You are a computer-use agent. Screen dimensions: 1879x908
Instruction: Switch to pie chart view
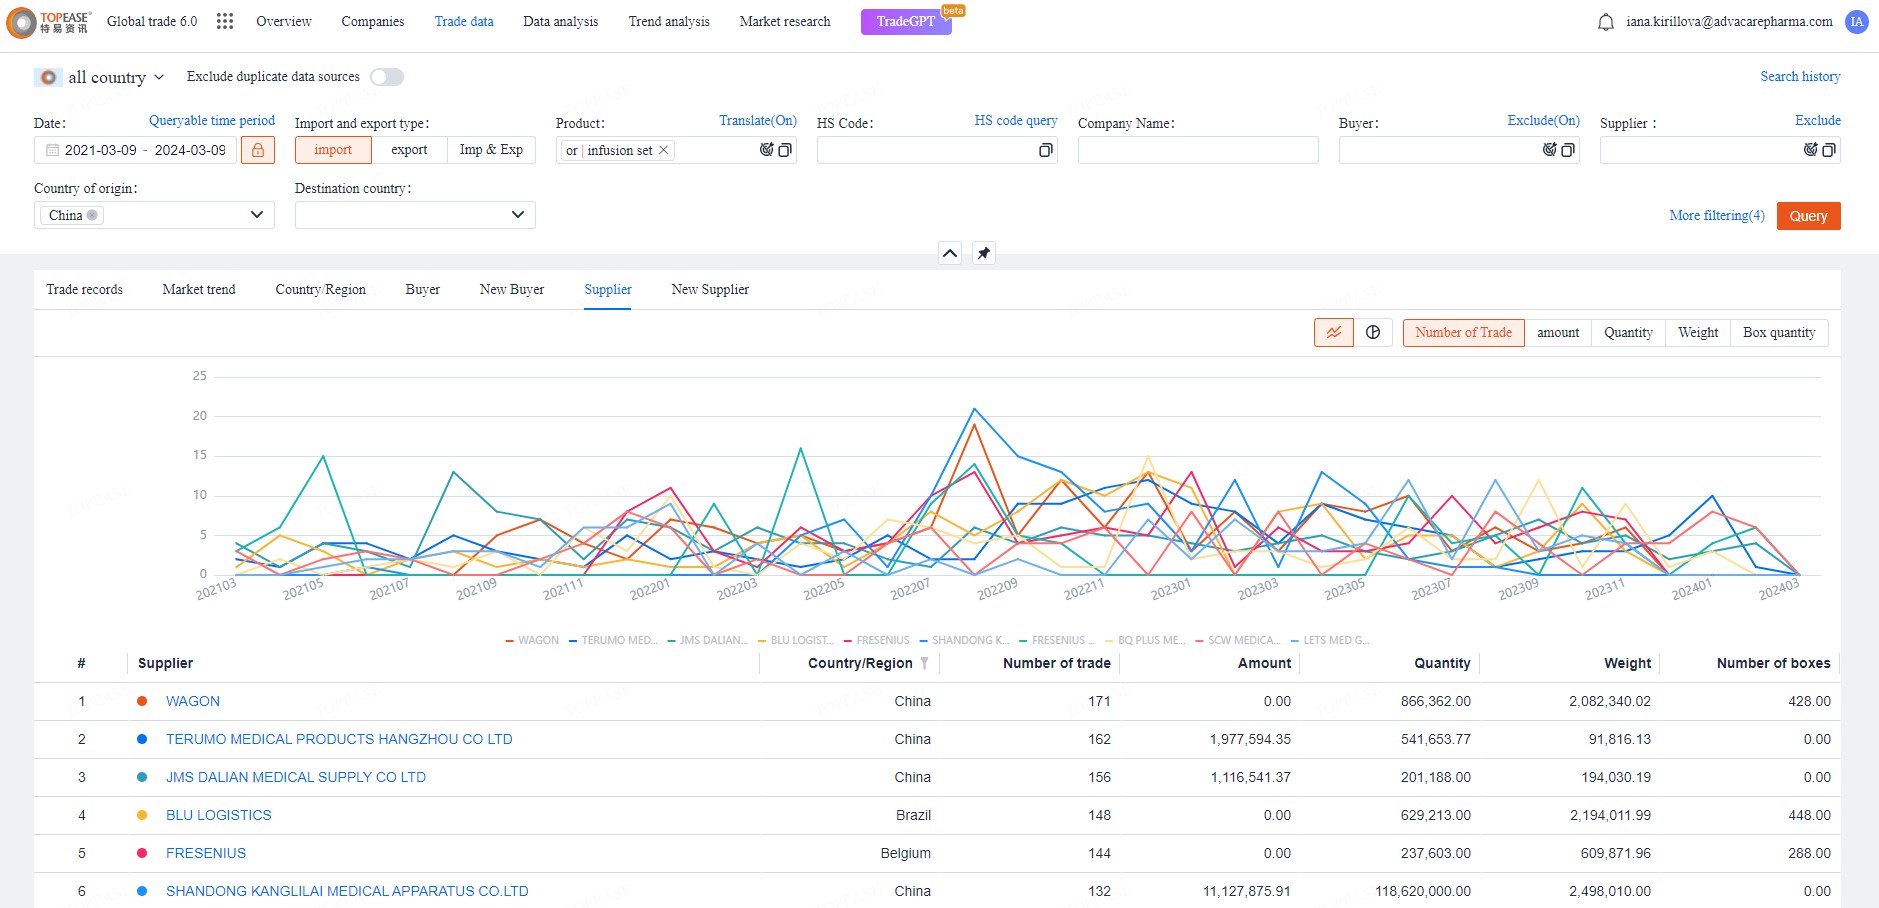[1373, 332]
